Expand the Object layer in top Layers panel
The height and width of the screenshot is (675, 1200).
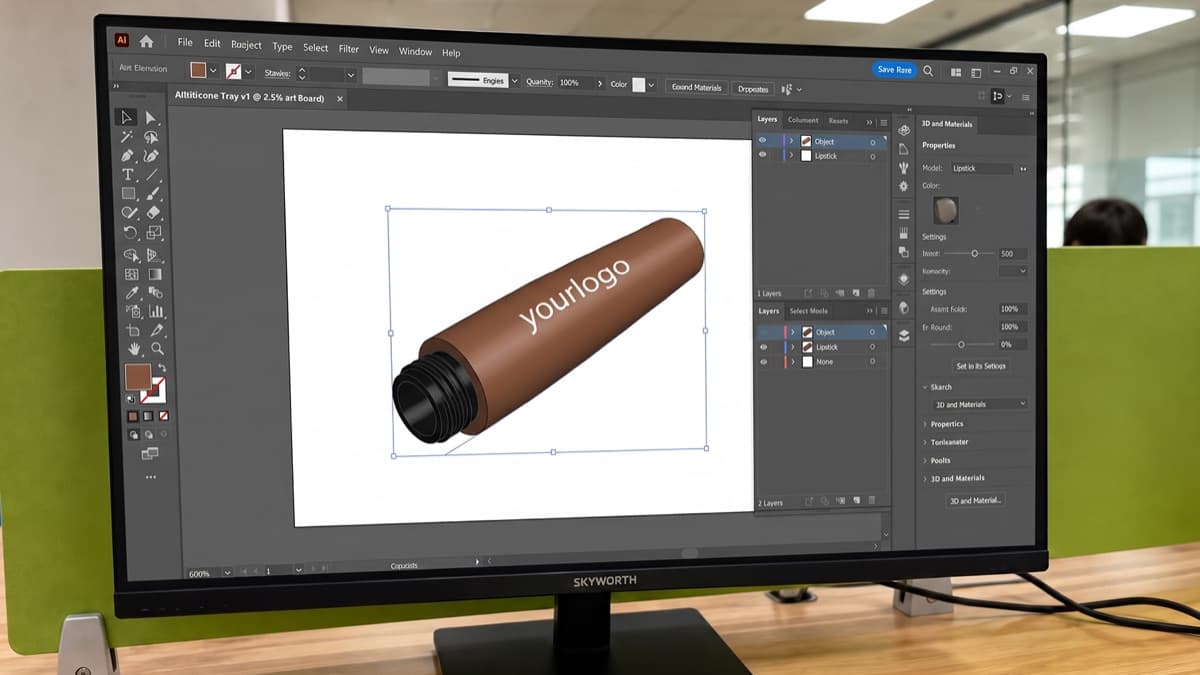pos(792,141)
